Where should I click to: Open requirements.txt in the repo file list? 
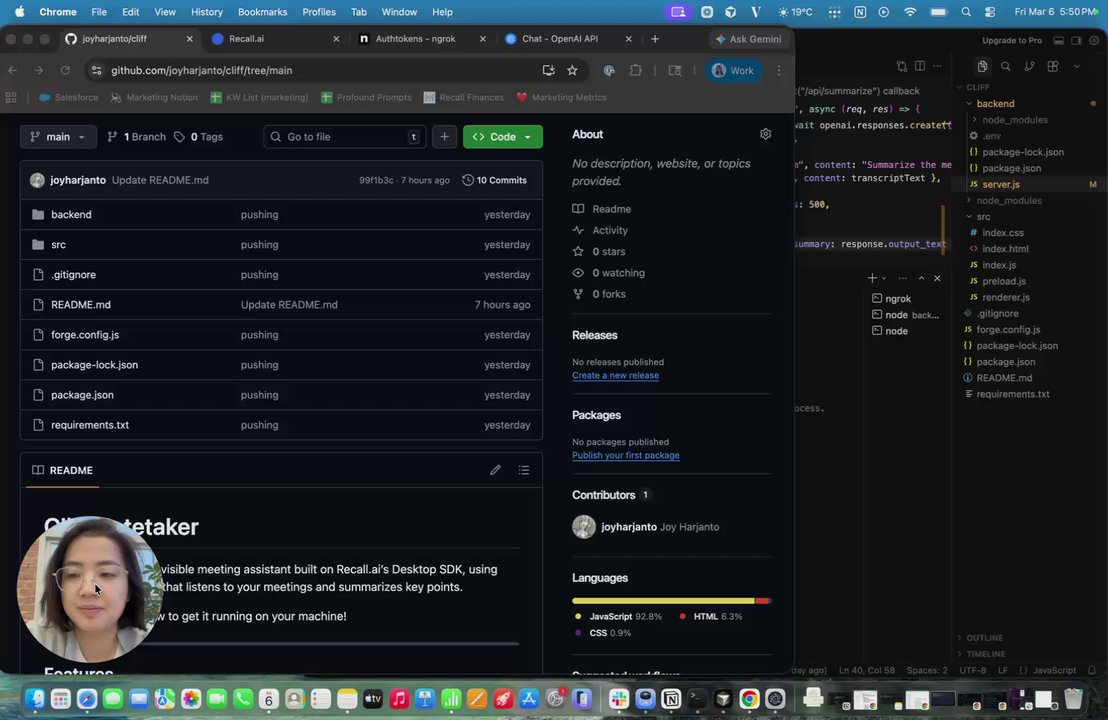90,425
